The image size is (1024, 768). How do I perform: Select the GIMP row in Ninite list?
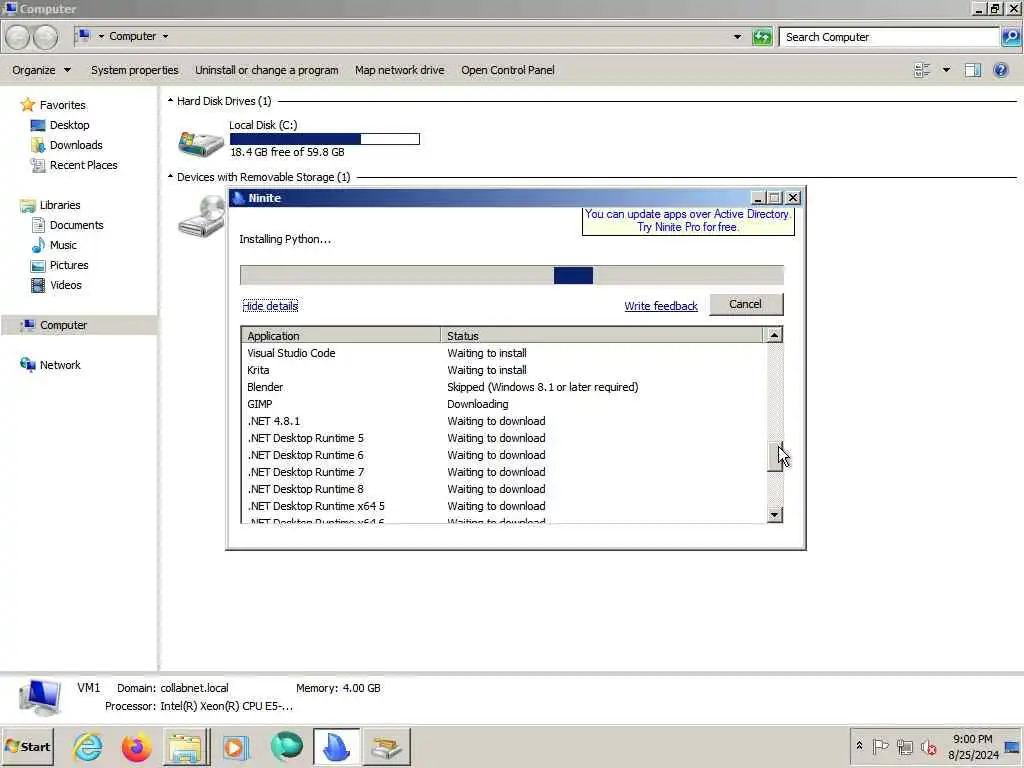pyautogui.click(x=504, y=404)
